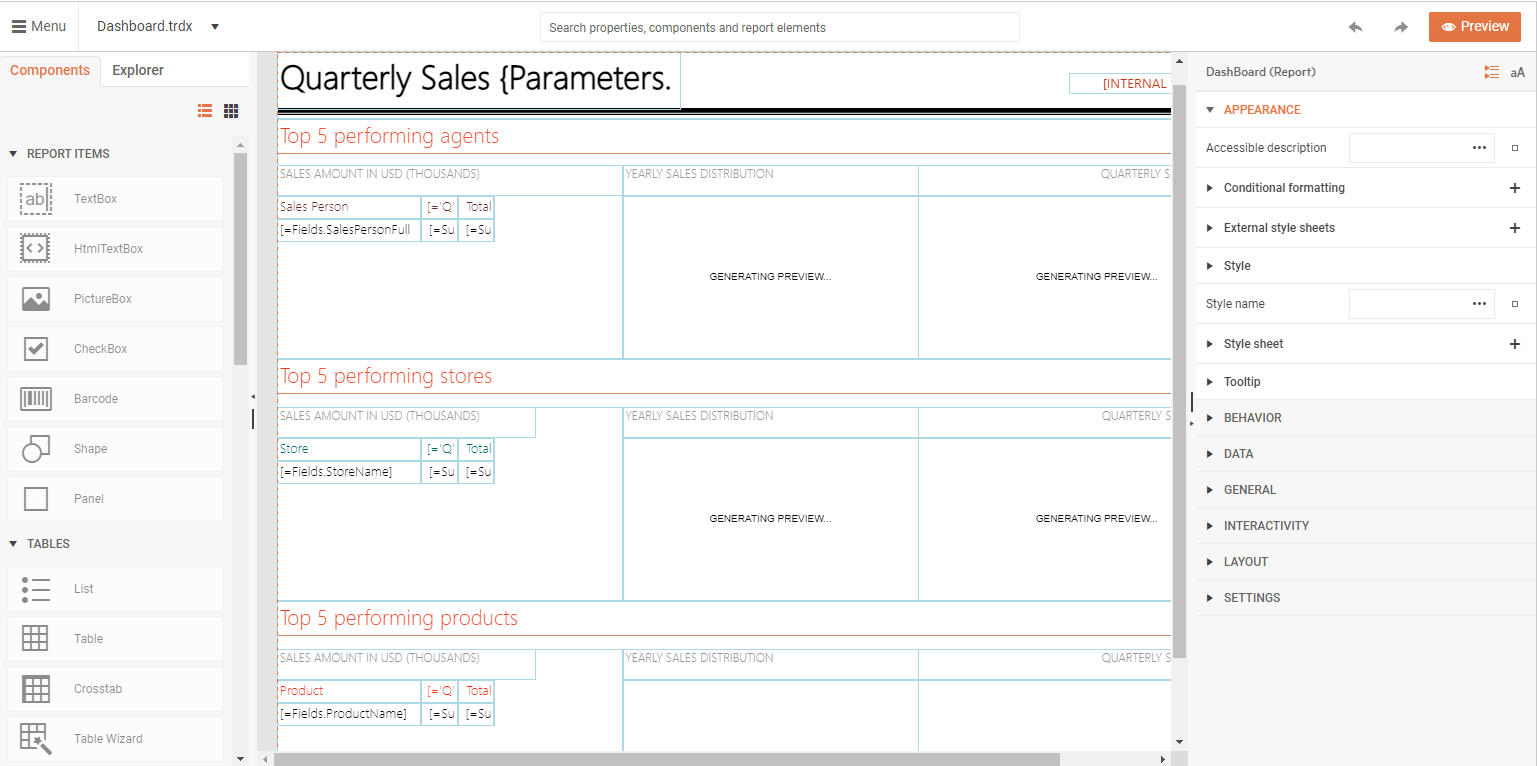1537x766 pixels.
Task: Click the search properties input field
Action: (x=779, y=28)
